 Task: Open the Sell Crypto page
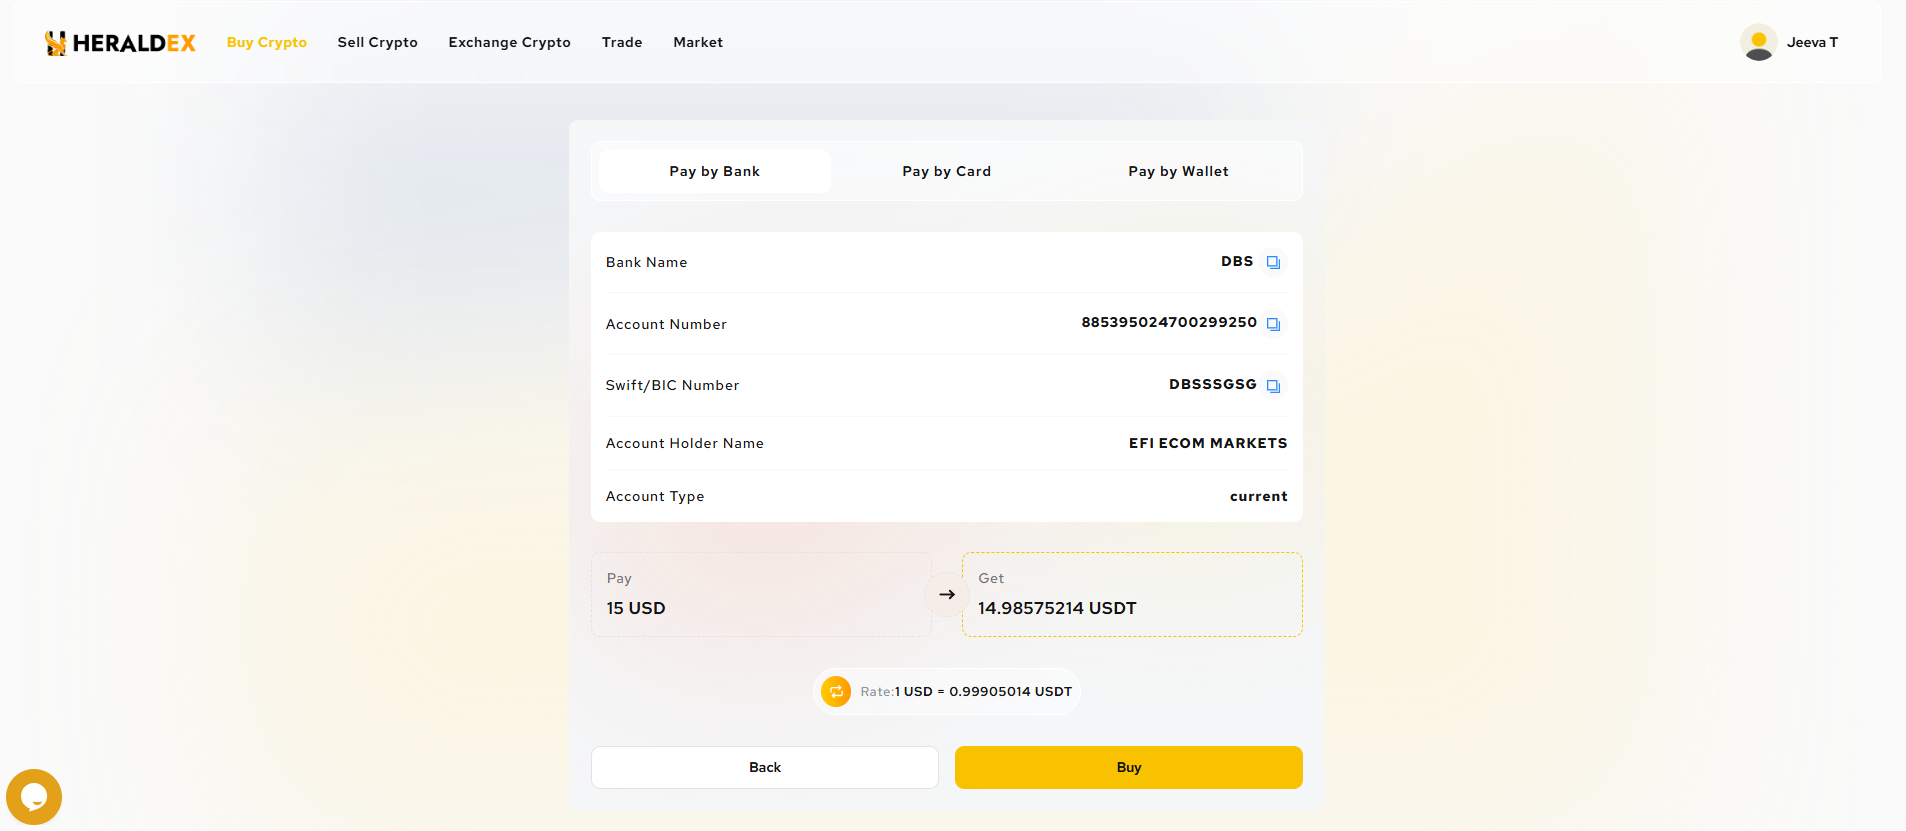click(377, 42)
